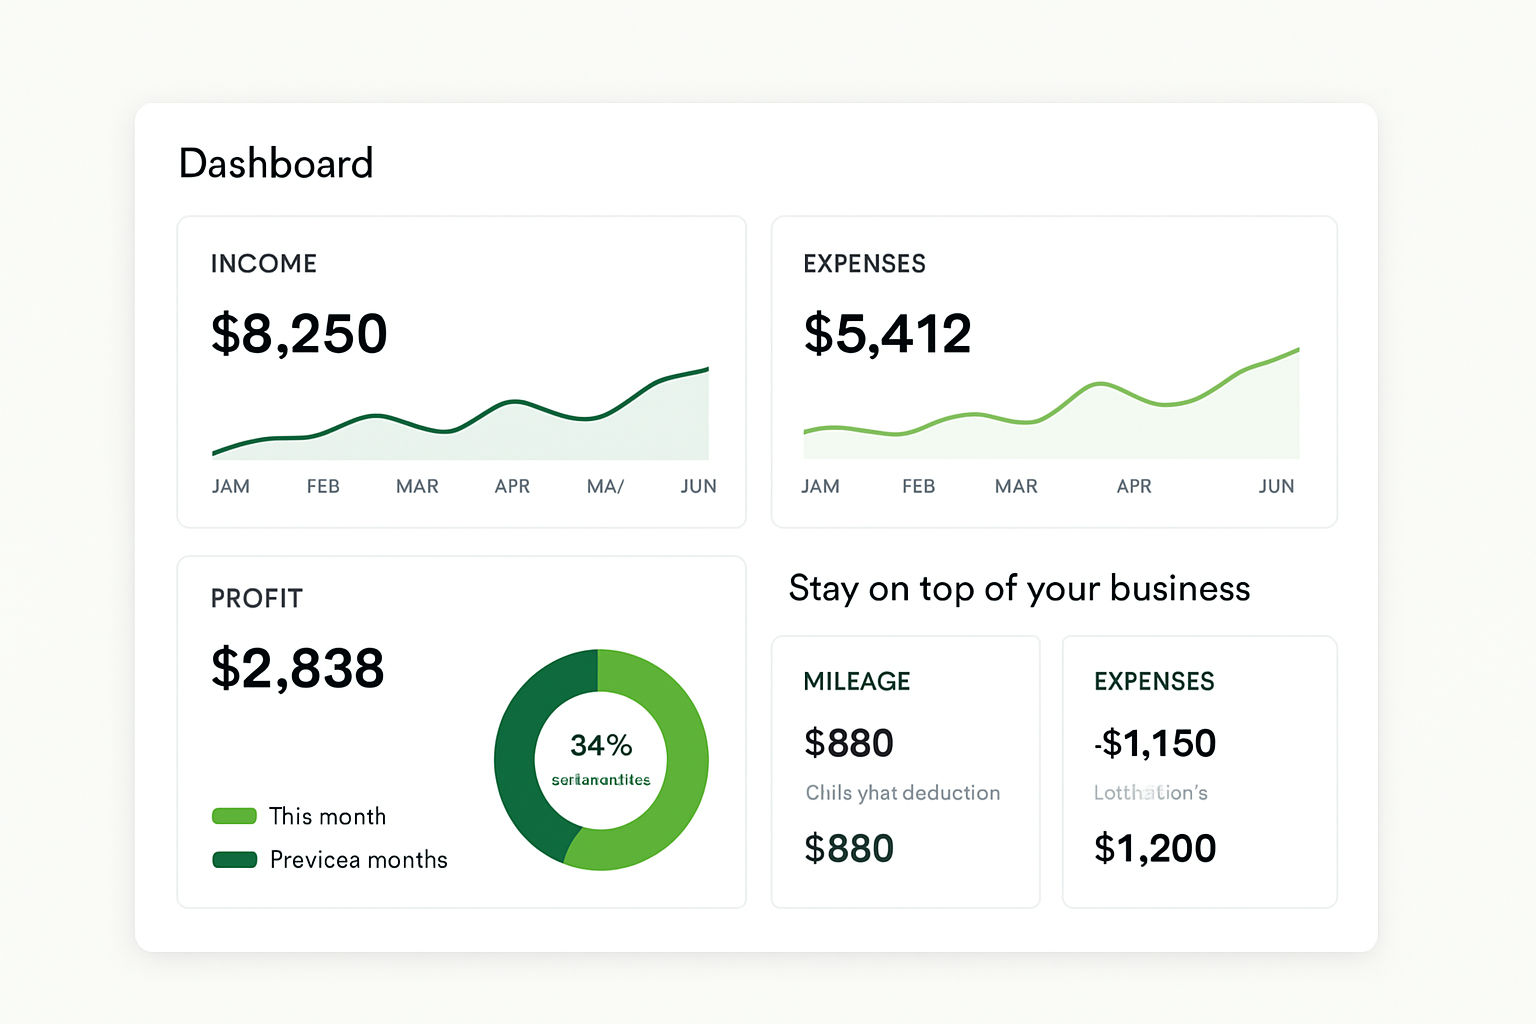1536x1024 pixels.
Task: Select MAR on the income chart axis
Action: pyautogui.click(x=417, y=486)
